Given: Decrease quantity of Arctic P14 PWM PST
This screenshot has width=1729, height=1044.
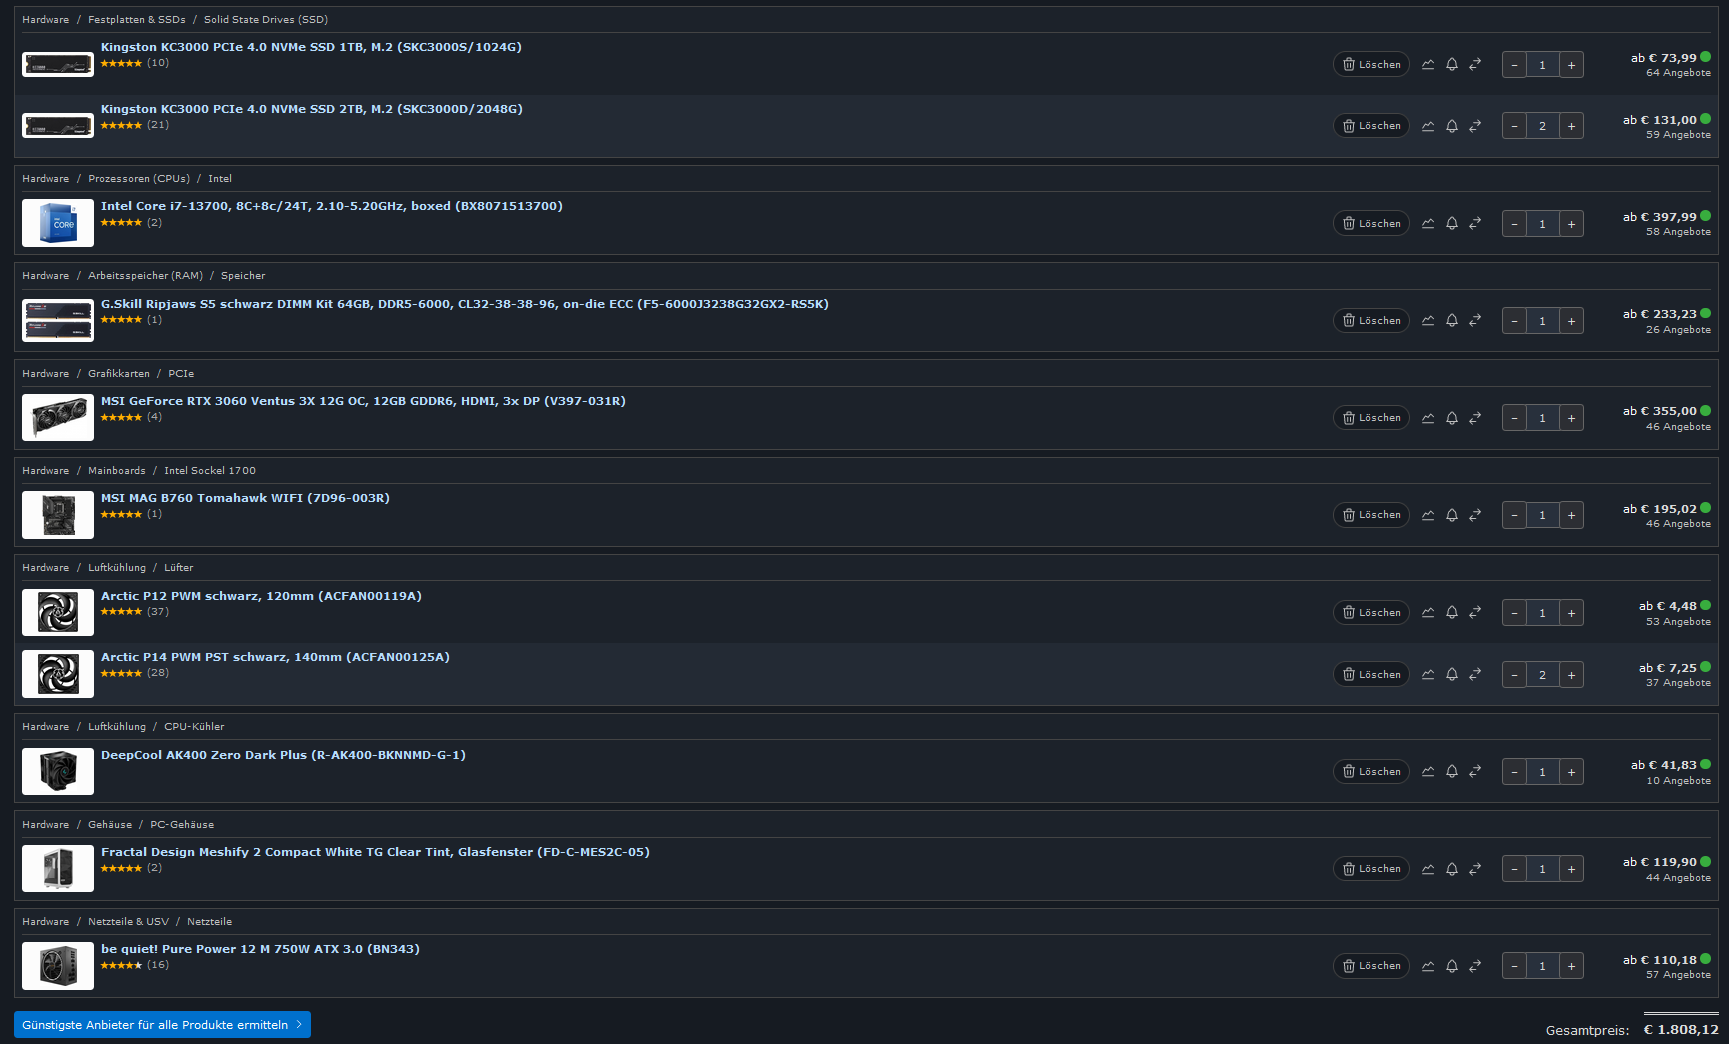Looking at the screenshot, I should pyautogui.click(x=1514, y=675).
